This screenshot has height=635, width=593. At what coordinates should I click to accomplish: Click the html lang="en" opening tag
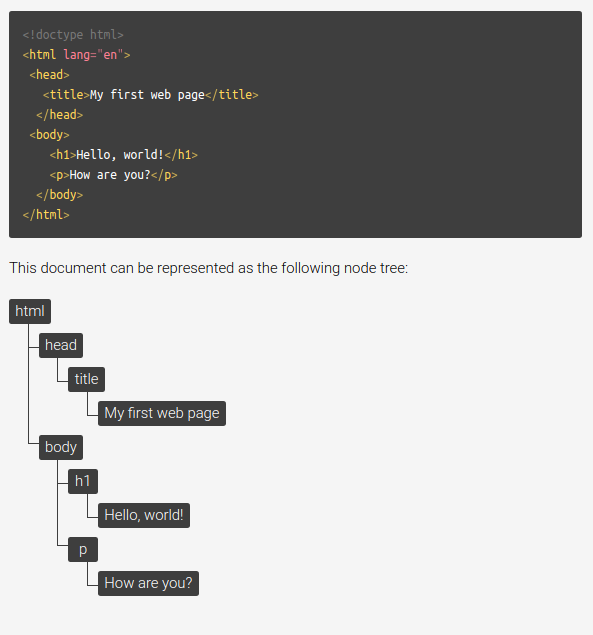(77, 55)
